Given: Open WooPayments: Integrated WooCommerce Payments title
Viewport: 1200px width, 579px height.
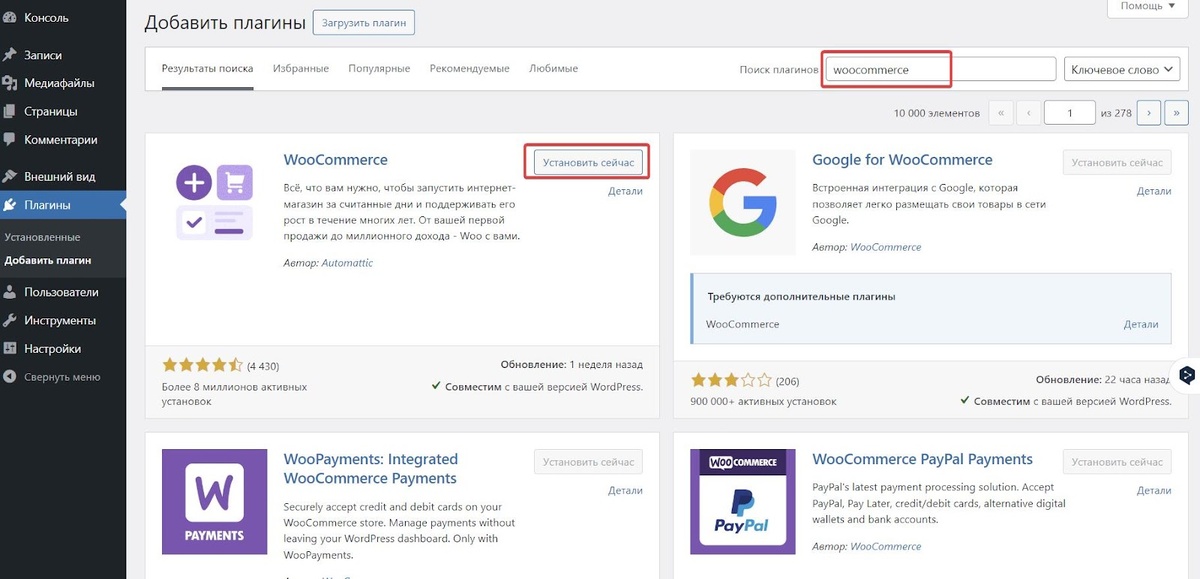Looking at the screenshot, I should 371,469.
